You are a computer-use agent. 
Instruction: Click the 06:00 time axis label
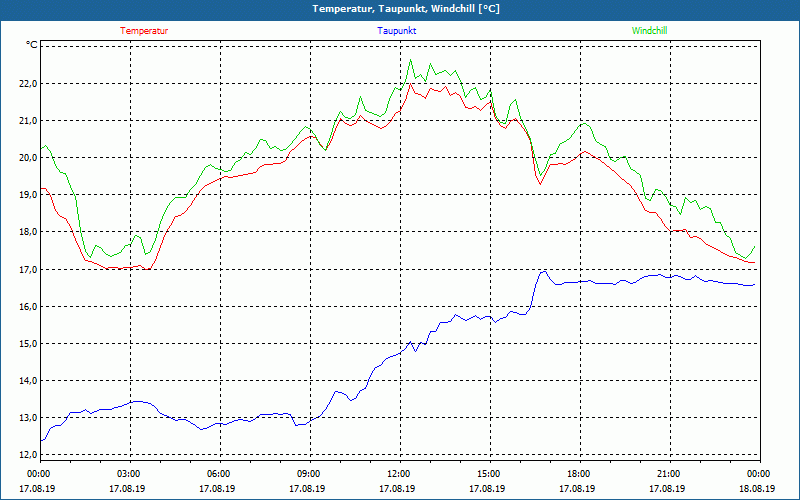click(x=220, y=474)
